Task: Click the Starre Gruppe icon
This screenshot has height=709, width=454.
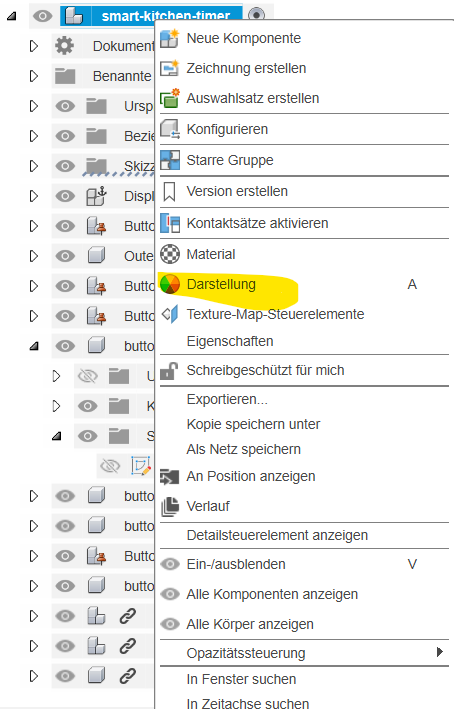Action: click(170, 160)
